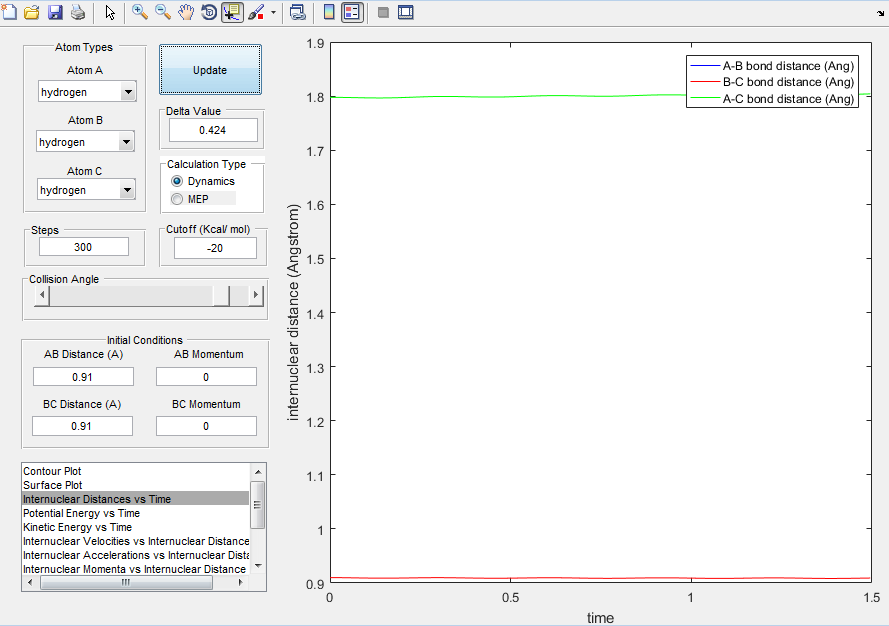The width and height of the screenshot is (889, 626).
Task: Select Contour Plot from the list
Action: [53, 471]
